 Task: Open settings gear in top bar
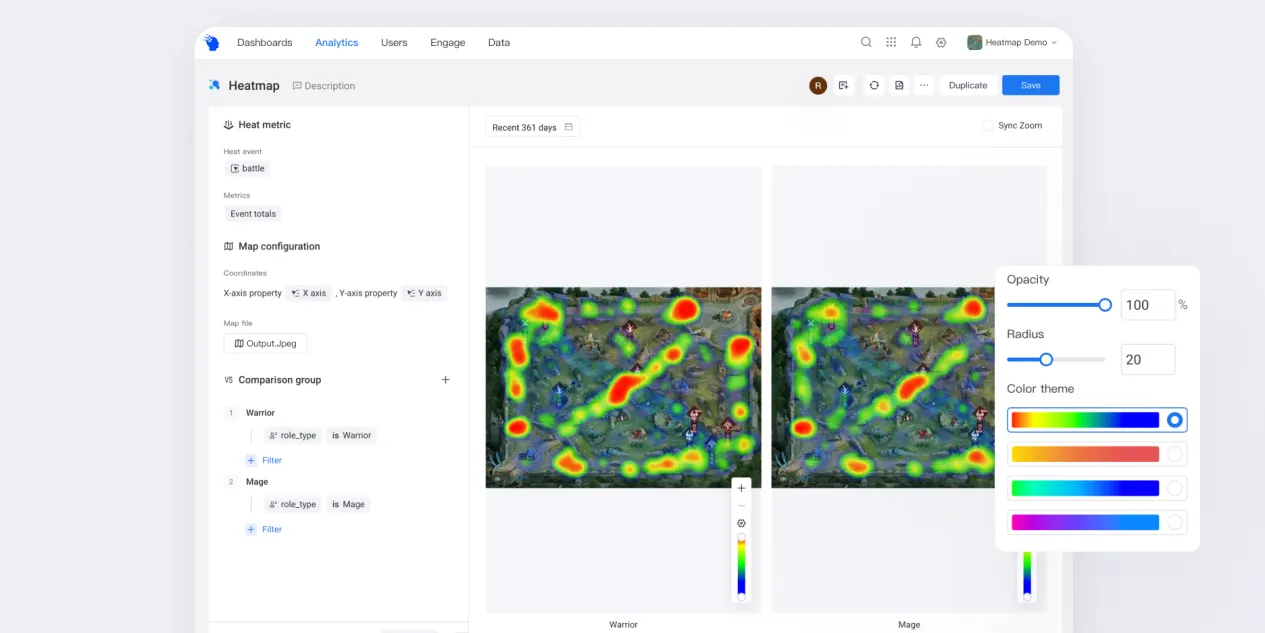coord(941,43)
